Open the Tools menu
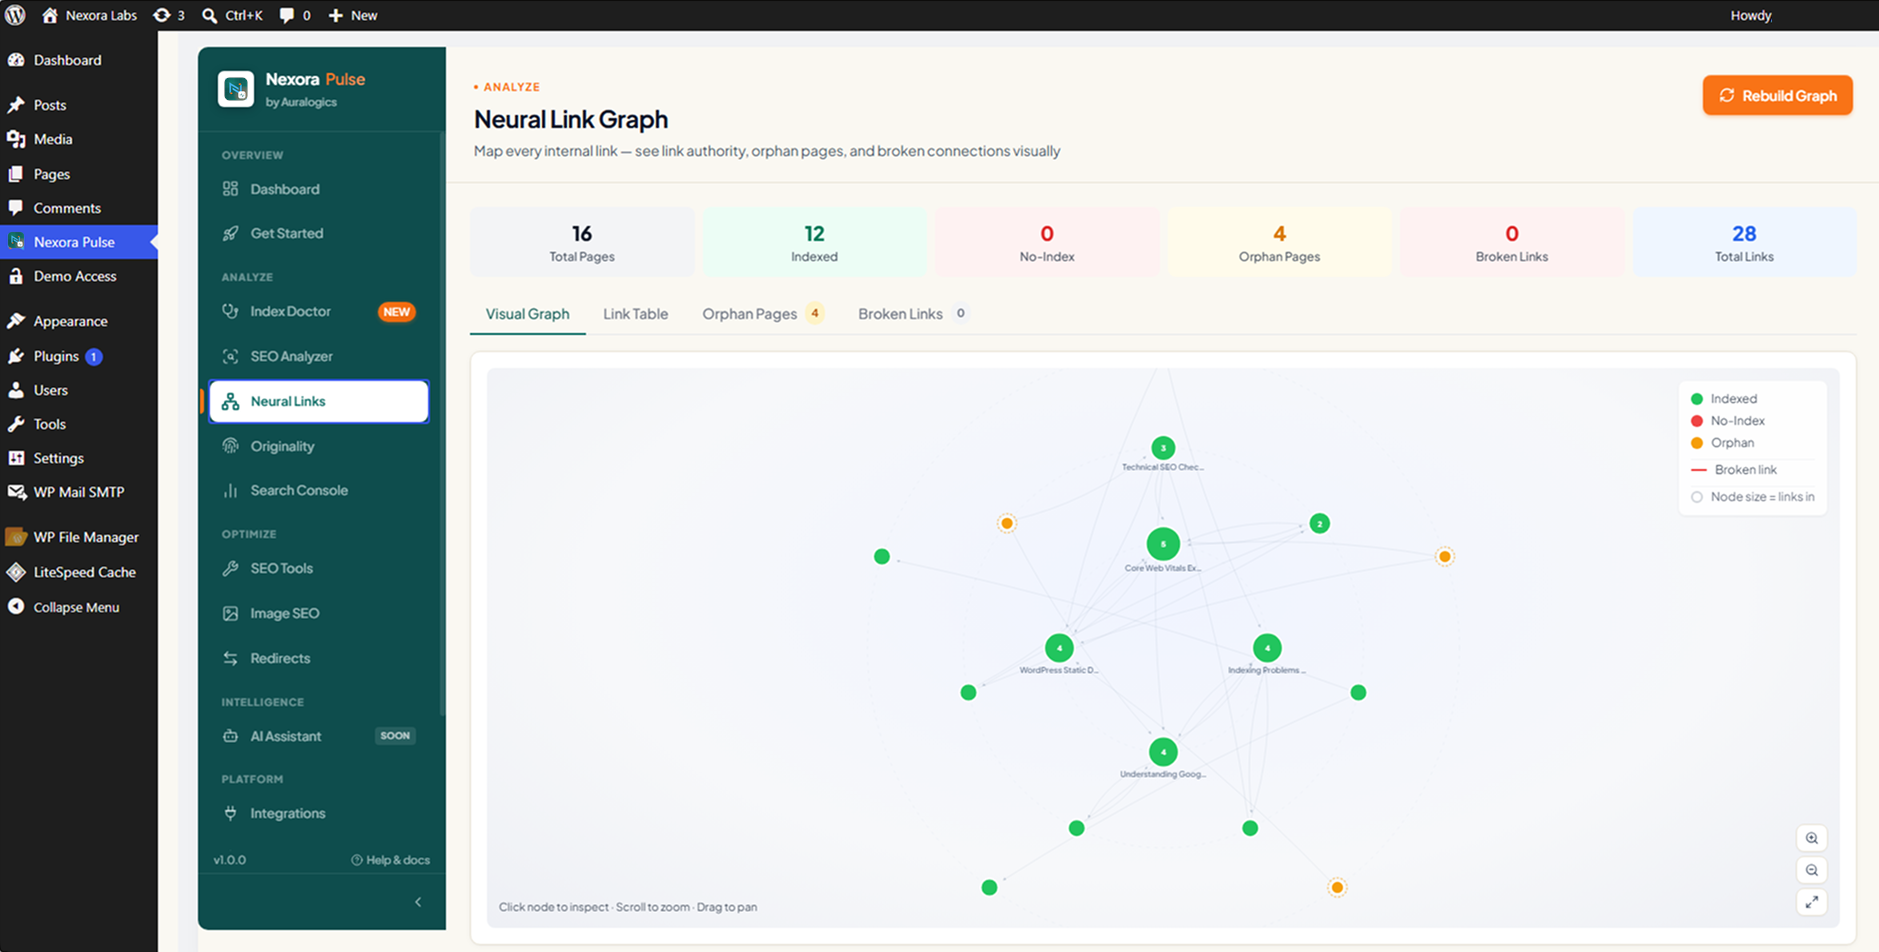 pyautogui.click(x=78, y=424)
